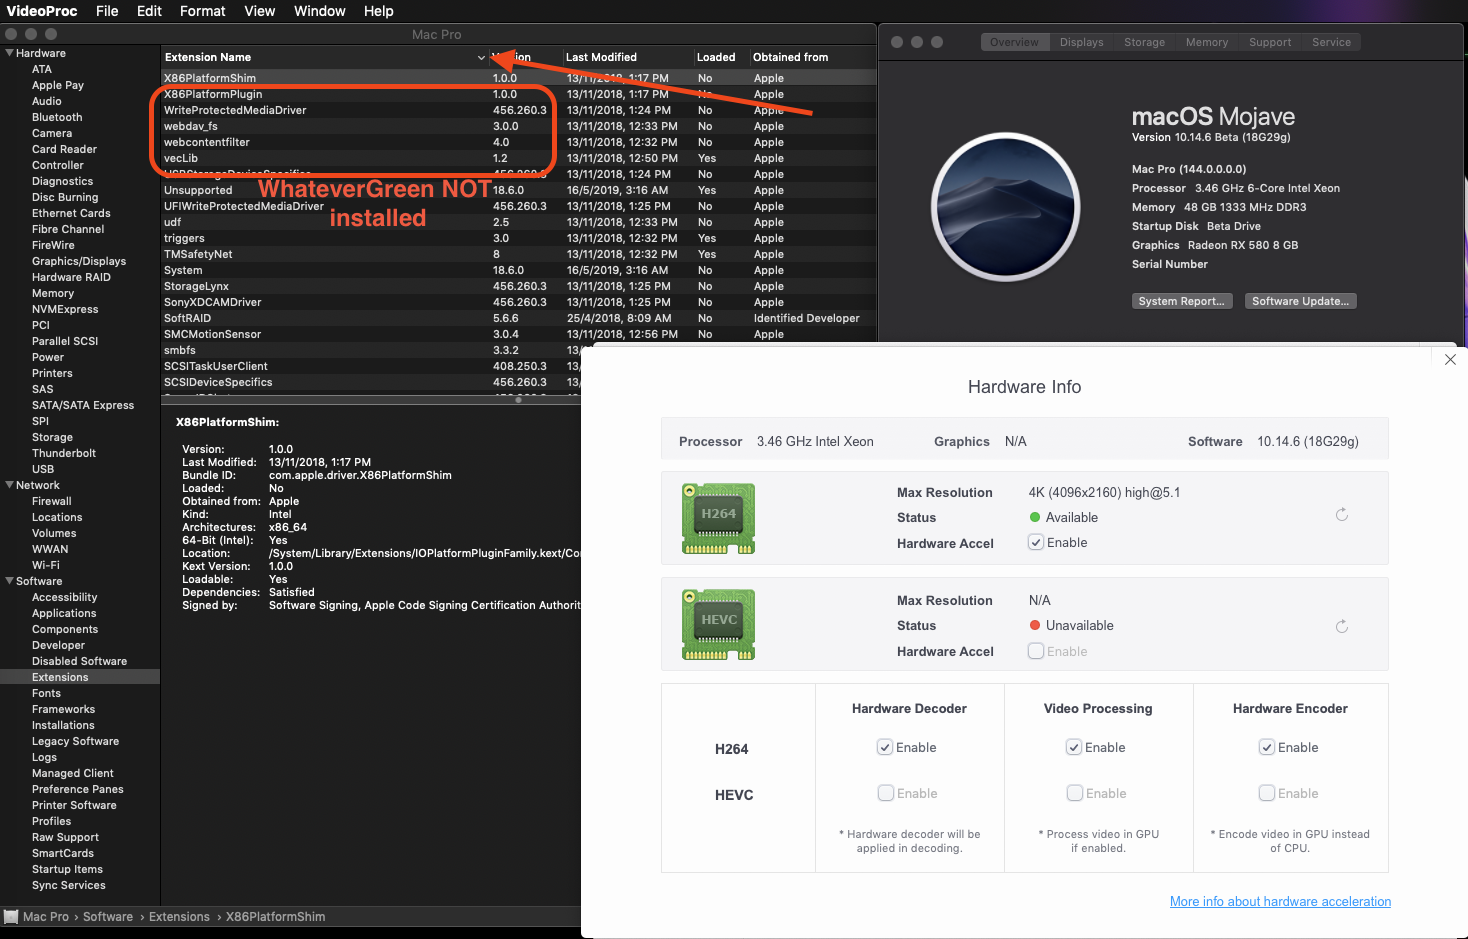
Task: Select Extensions in the sidebar
Action: (80, 677)
